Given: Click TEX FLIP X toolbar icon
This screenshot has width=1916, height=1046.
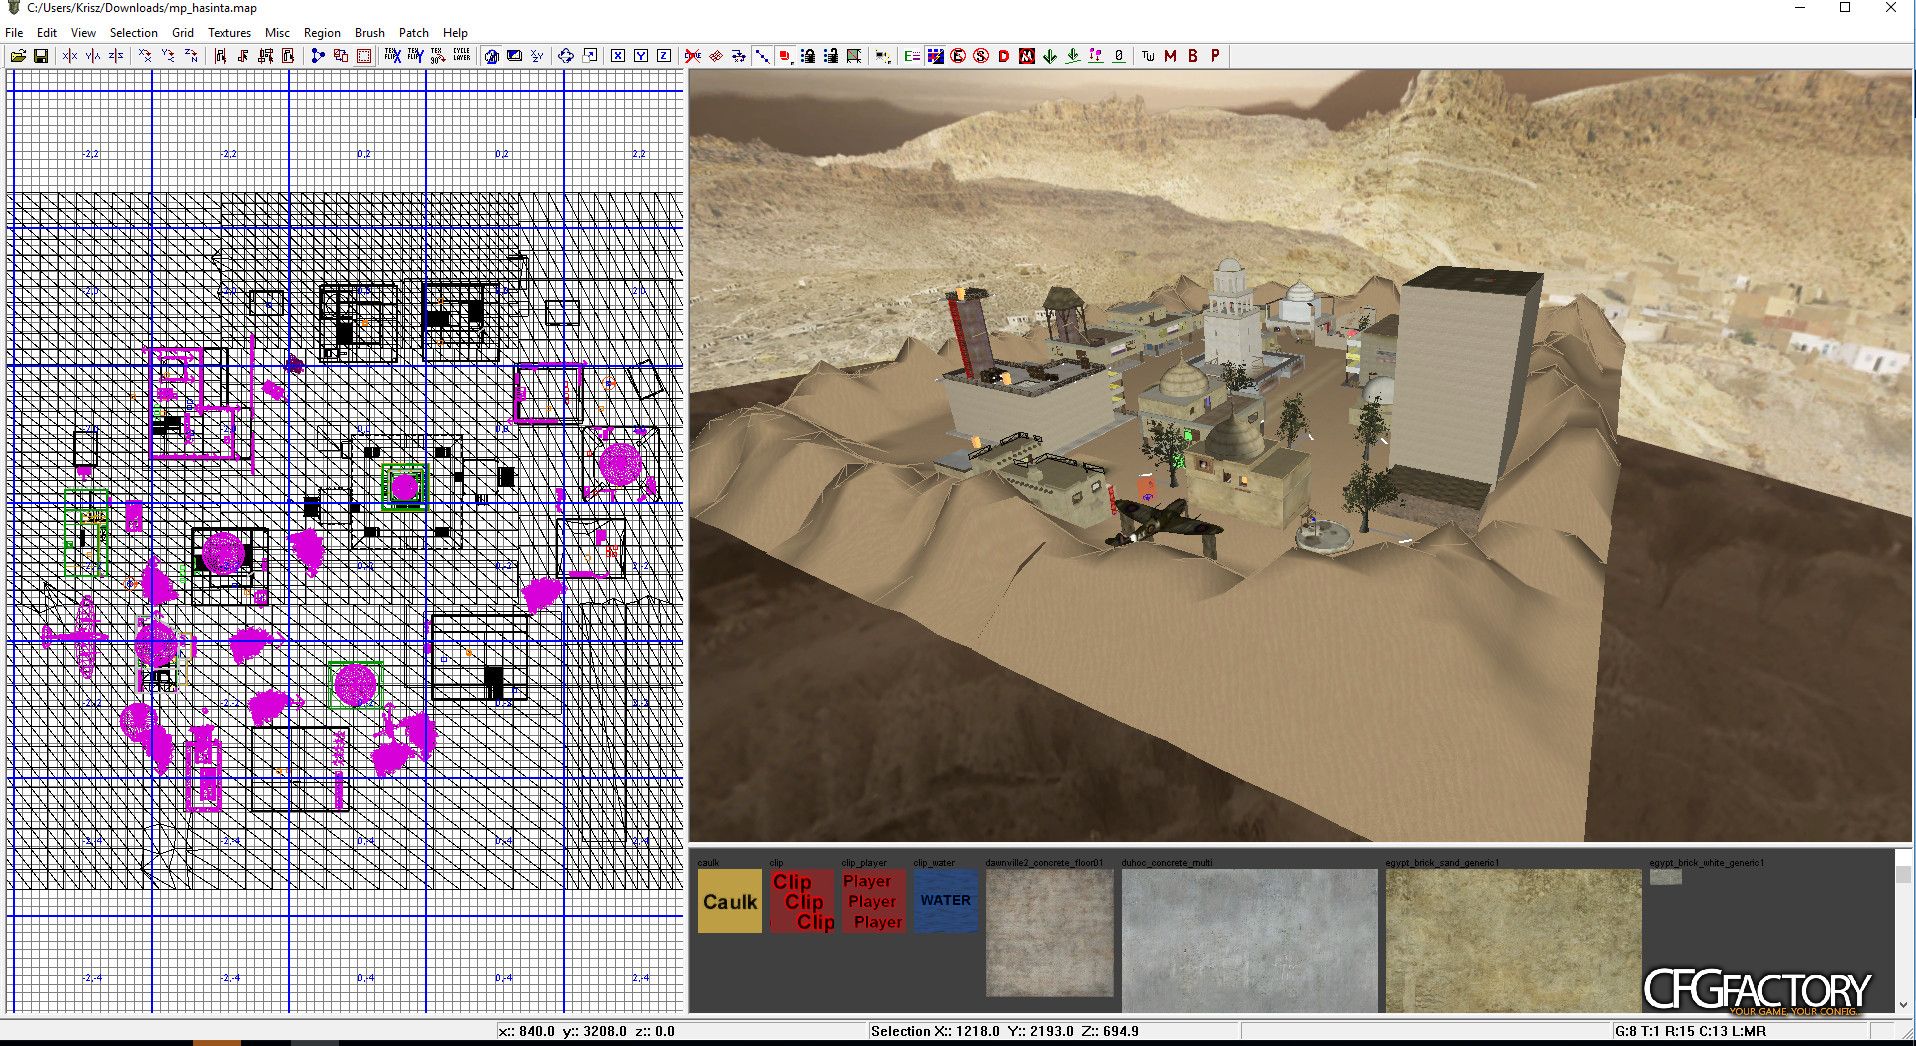Looking at the screenshot, I should tap(392, 56).
